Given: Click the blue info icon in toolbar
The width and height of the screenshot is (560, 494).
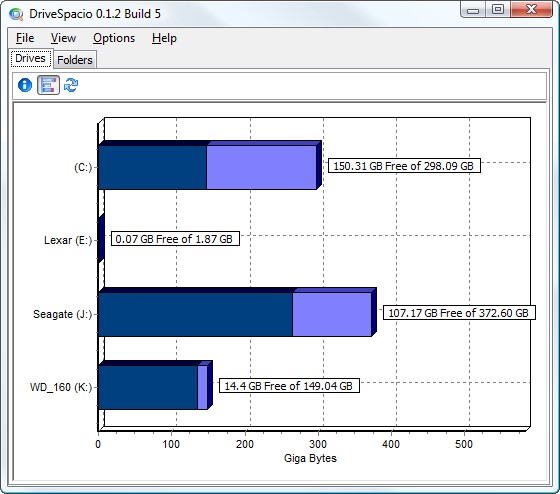Looking at the screenshot, I should (x=25, y=85).
